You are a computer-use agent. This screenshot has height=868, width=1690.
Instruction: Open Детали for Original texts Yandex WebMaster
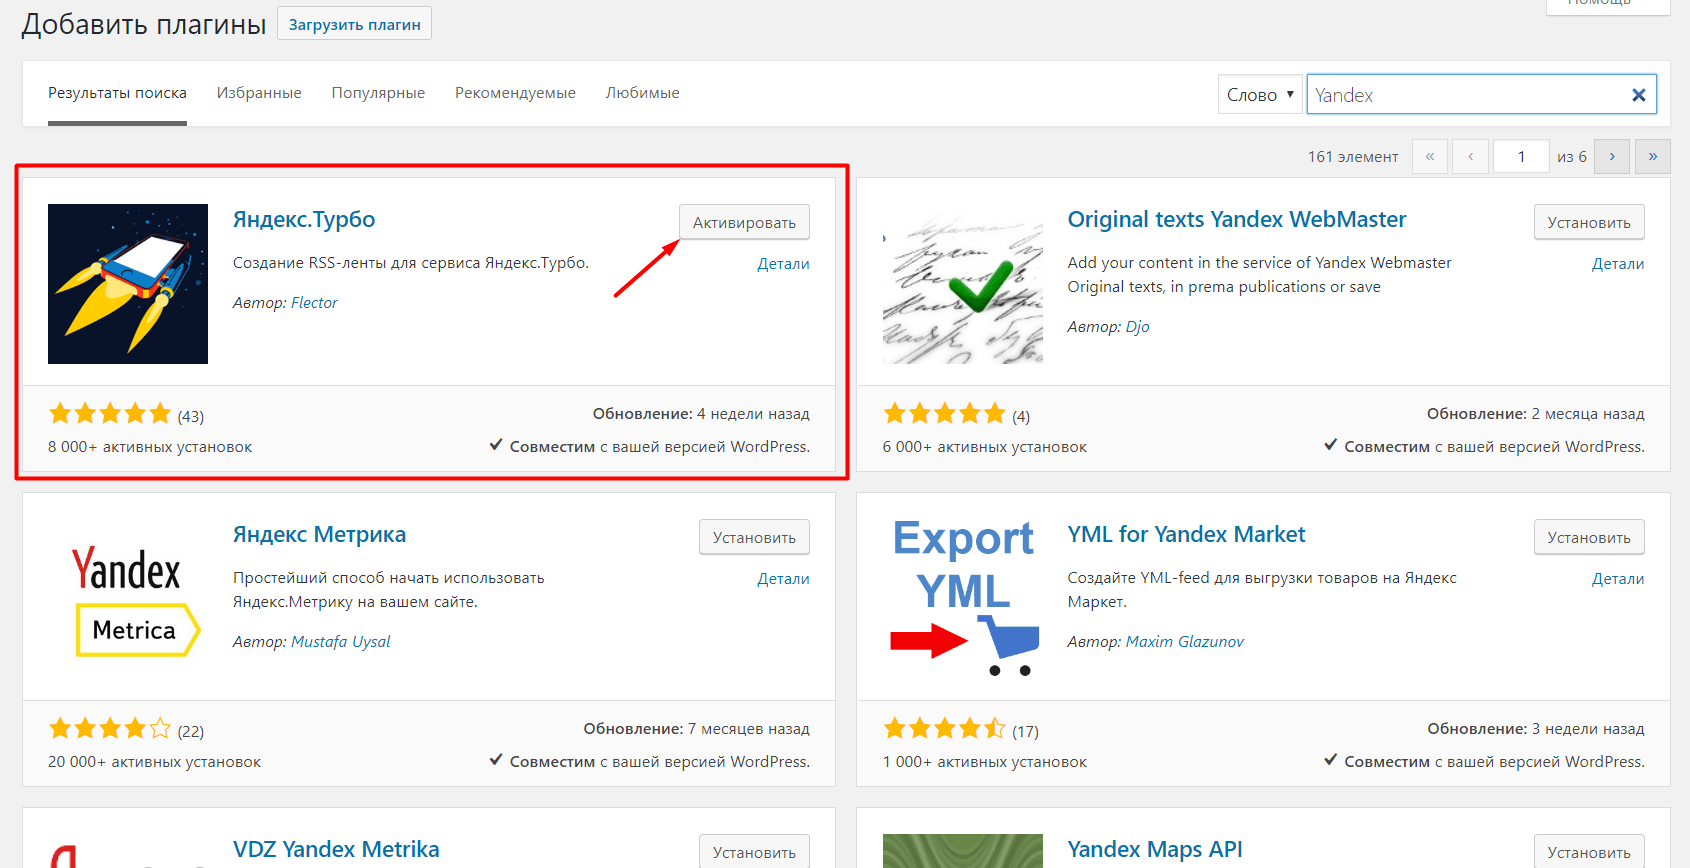1618,264
